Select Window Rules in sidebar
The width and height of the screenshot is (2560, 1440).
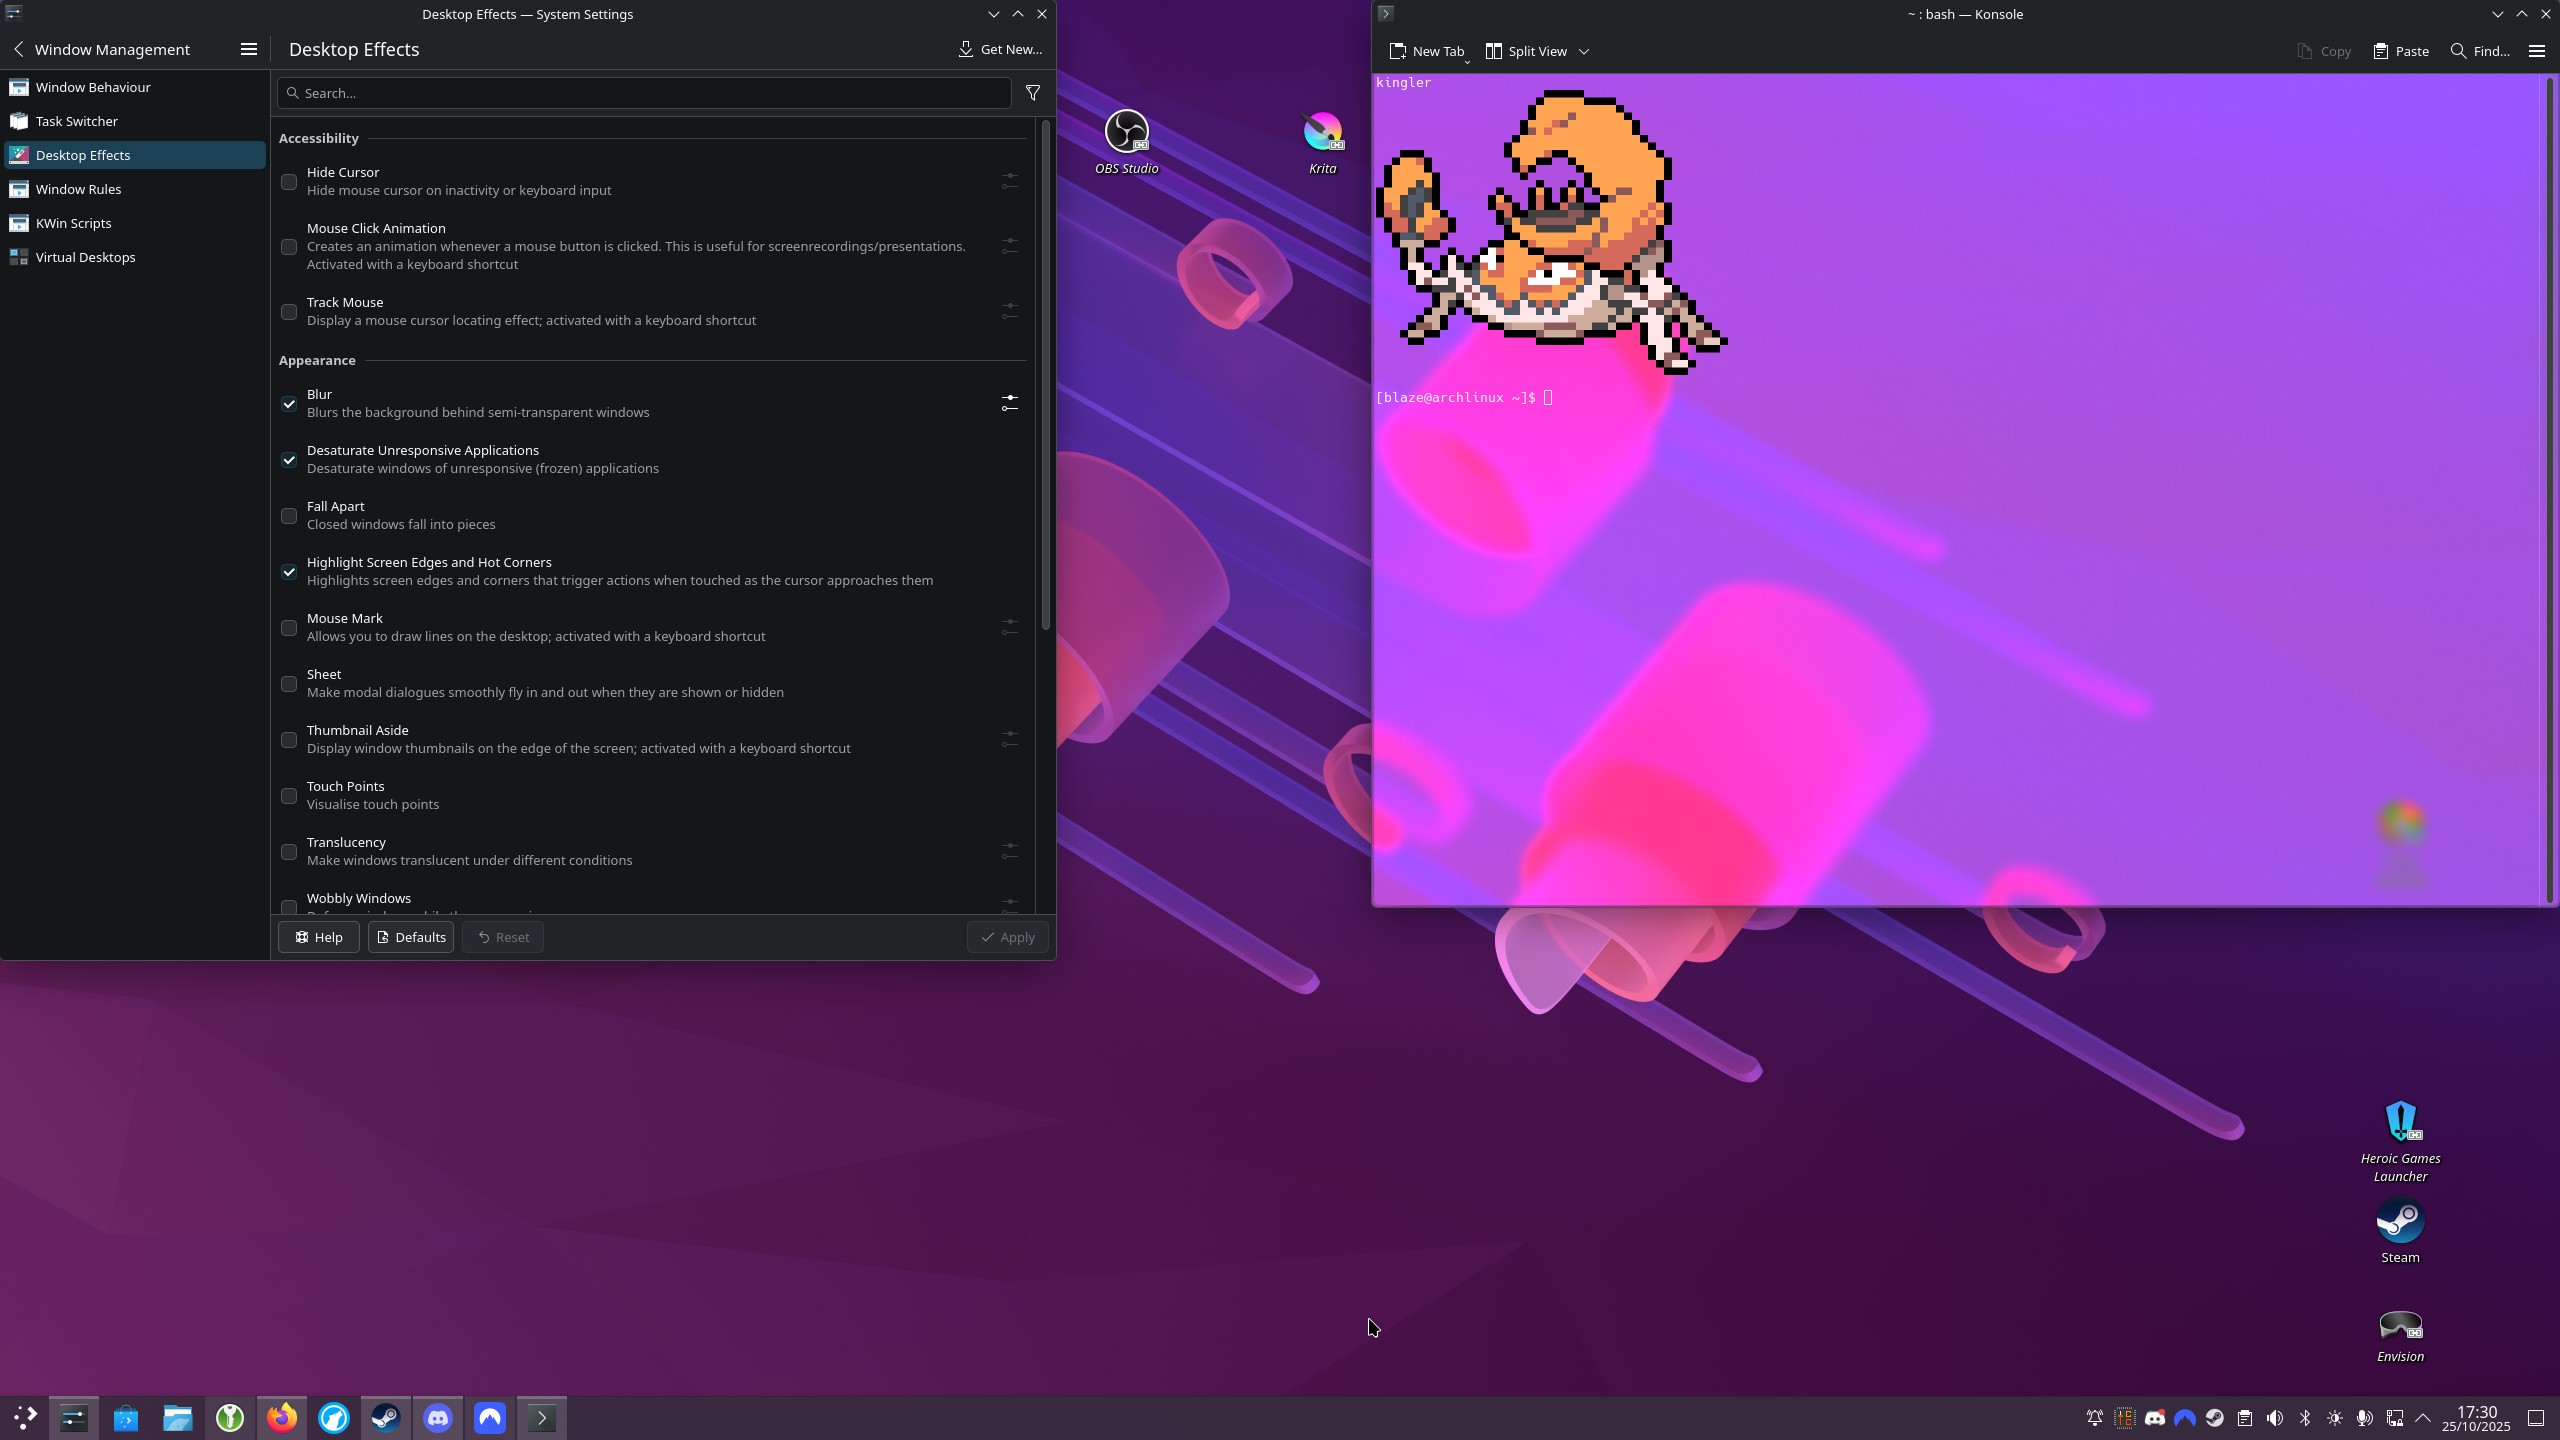(78, 189)
